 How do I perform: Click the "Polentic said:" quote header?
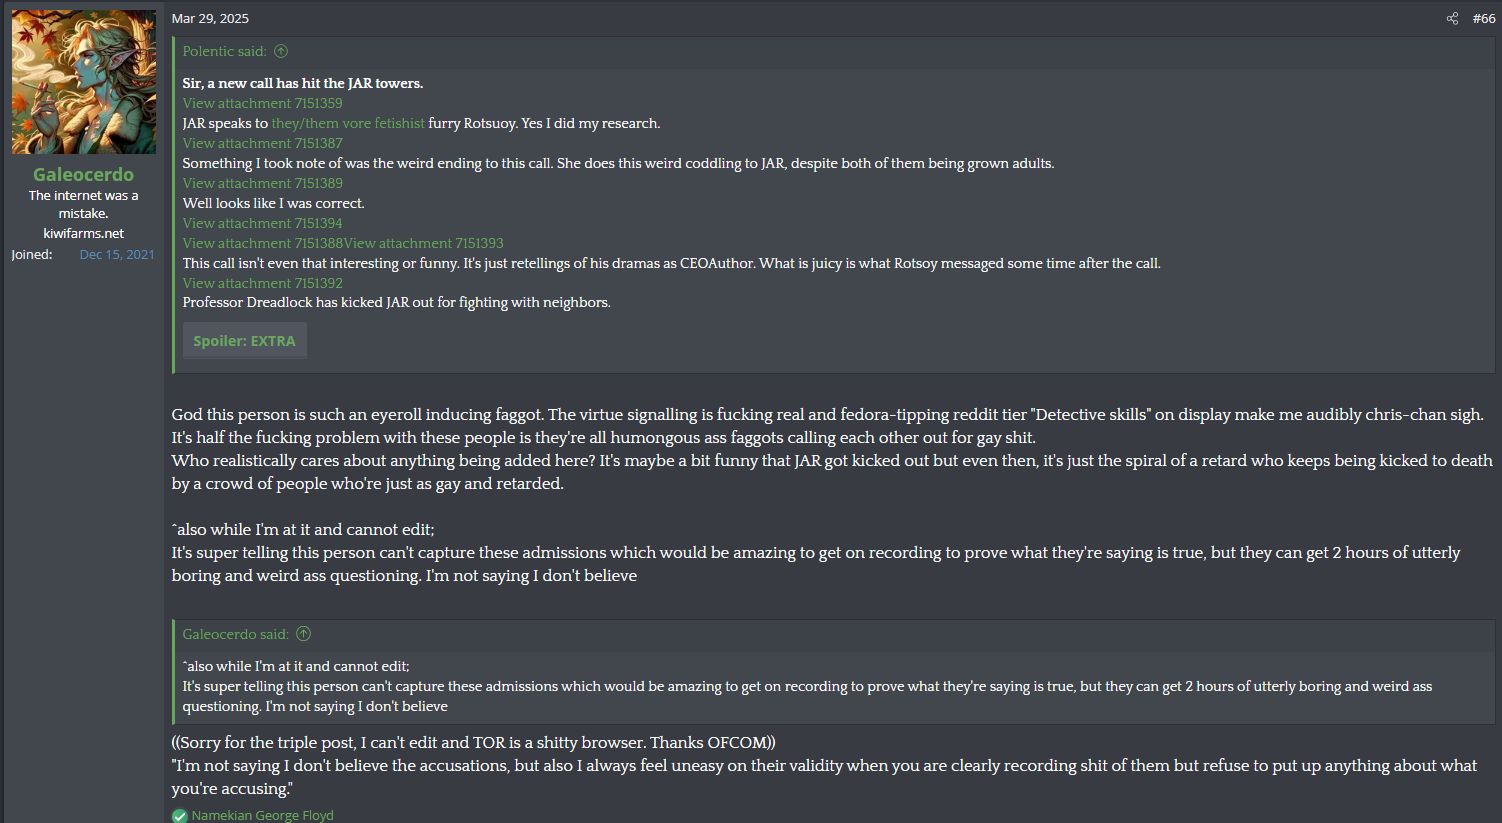224,51
